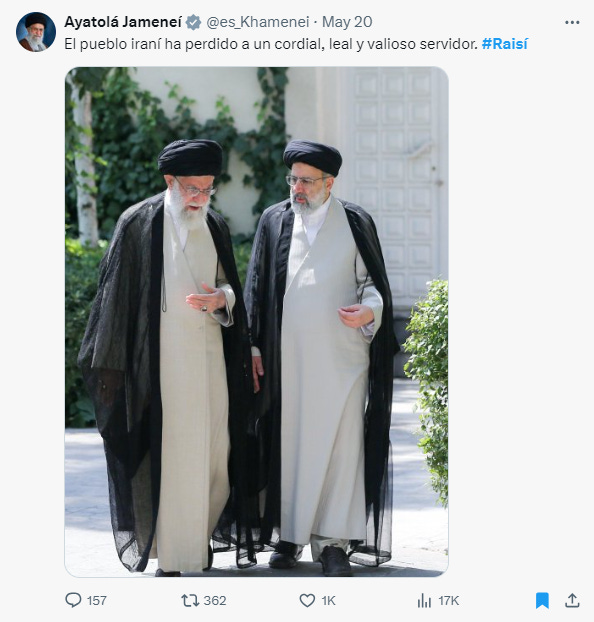Click the May 20 timestamp
594x622 pixels.
point(347,22)
